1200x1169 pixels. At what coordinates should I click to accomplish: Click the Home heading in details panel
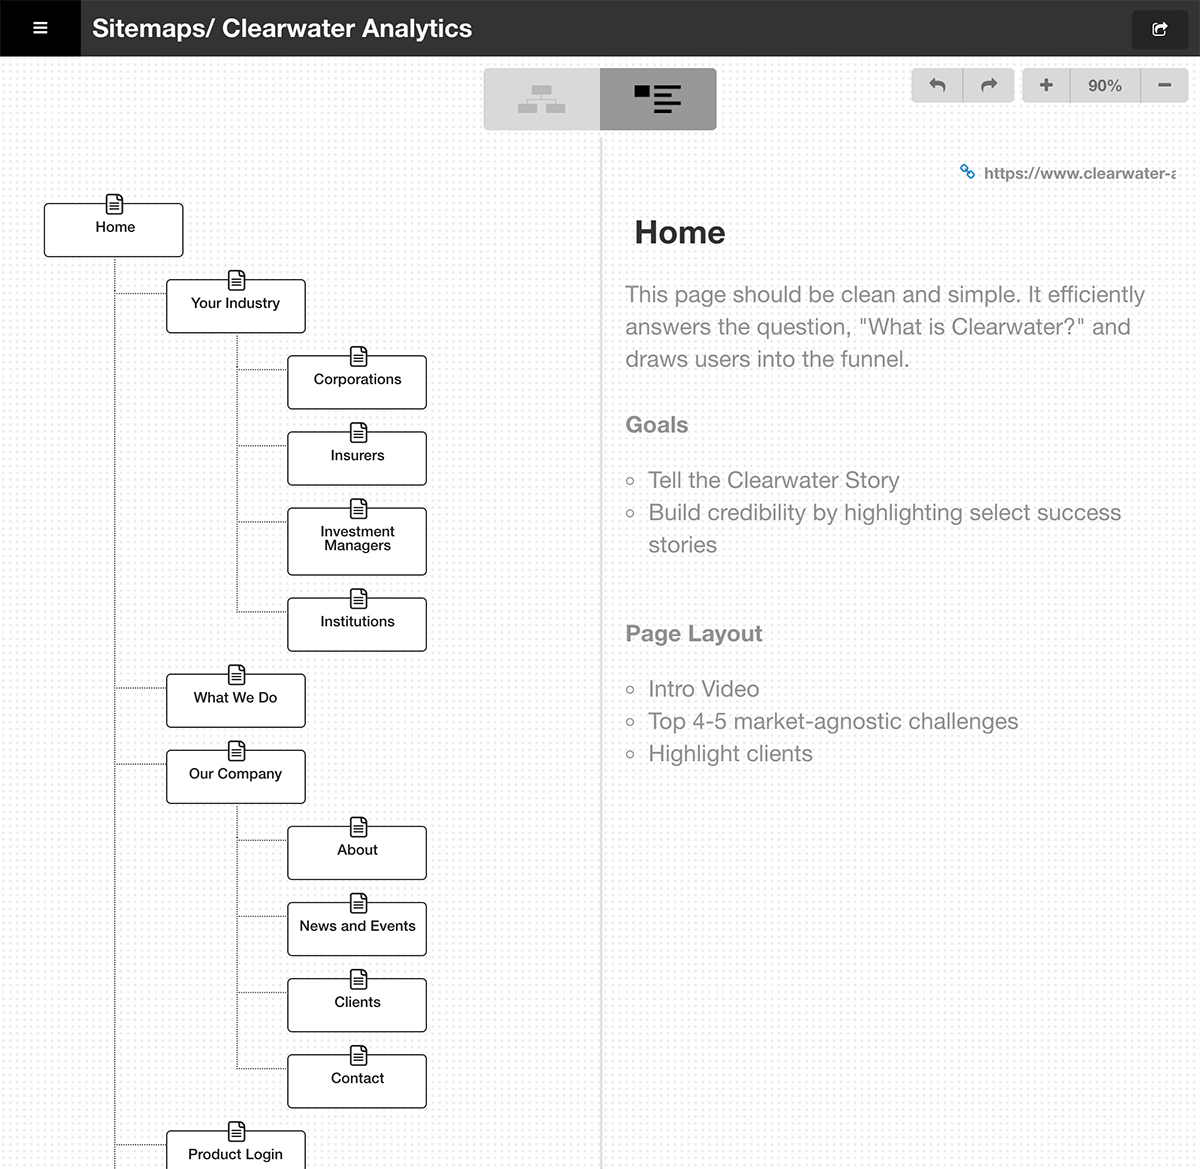click(x=680, y=233)
